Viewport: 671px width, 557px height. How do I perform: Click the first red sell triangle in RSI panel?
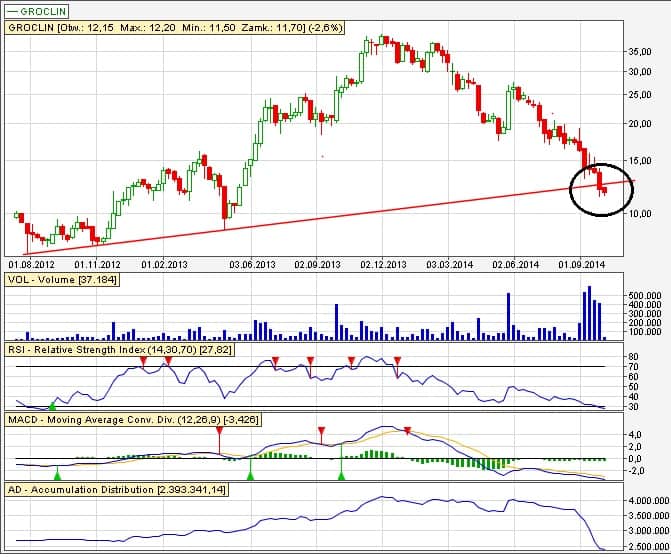pos(144,360)
